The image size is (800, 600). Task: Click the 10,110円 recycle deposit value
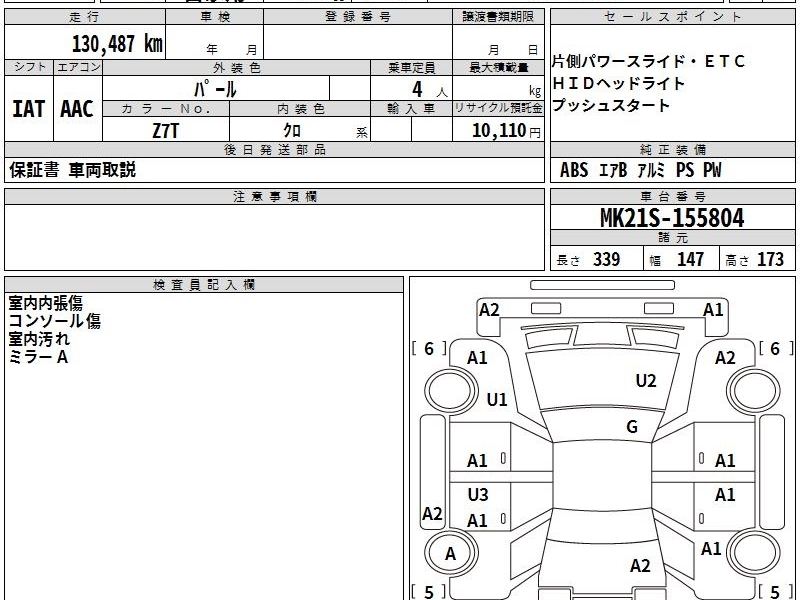pos(506,131)
